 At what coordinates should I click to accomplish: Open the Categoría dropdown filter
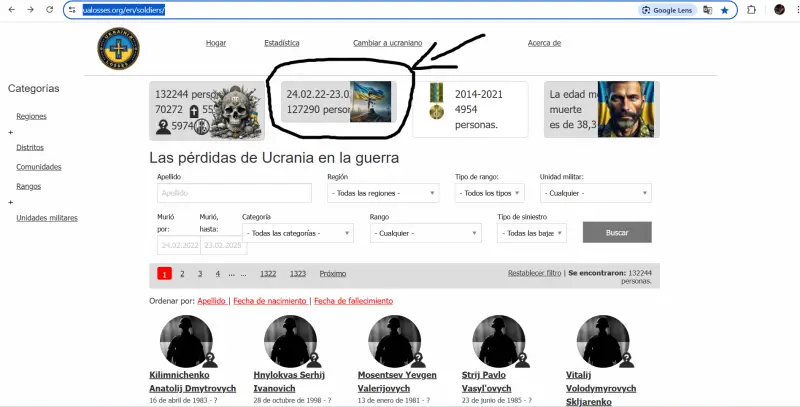297,233
